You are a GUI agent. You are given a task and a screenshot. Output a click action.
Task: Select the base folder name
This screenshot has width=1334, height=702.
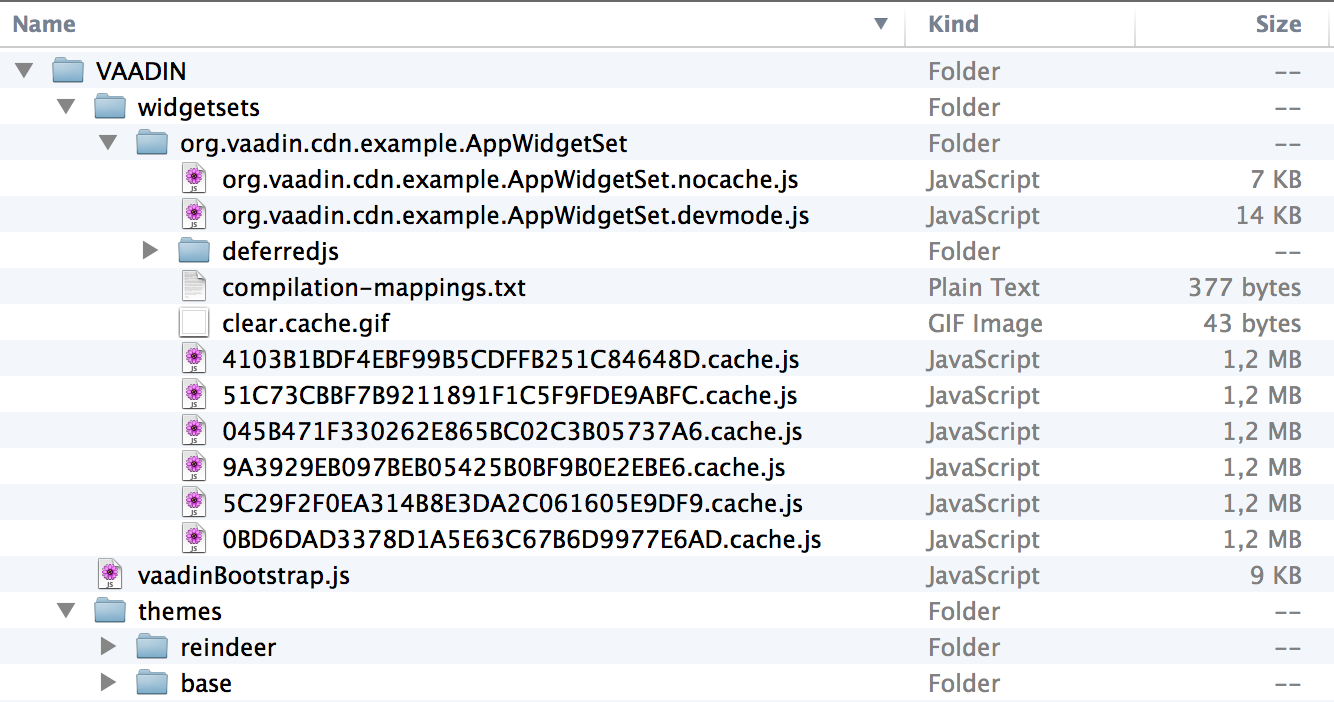206,683
